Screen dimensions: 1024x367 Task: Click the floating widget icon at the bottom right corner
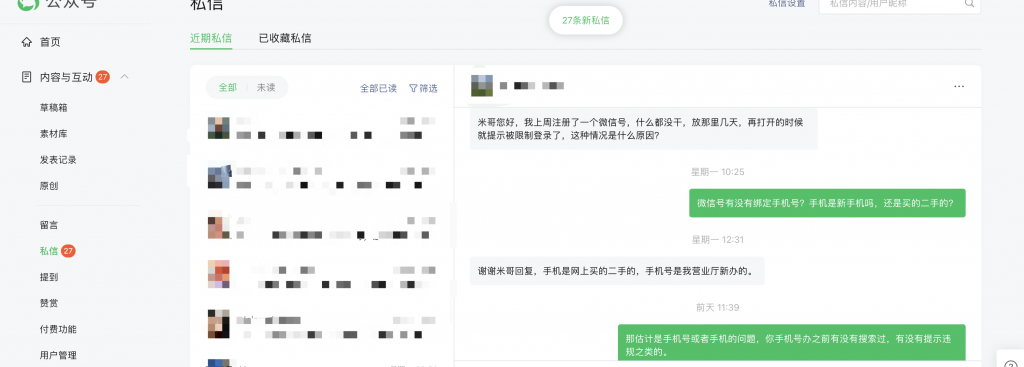(x=1011, y=363)
